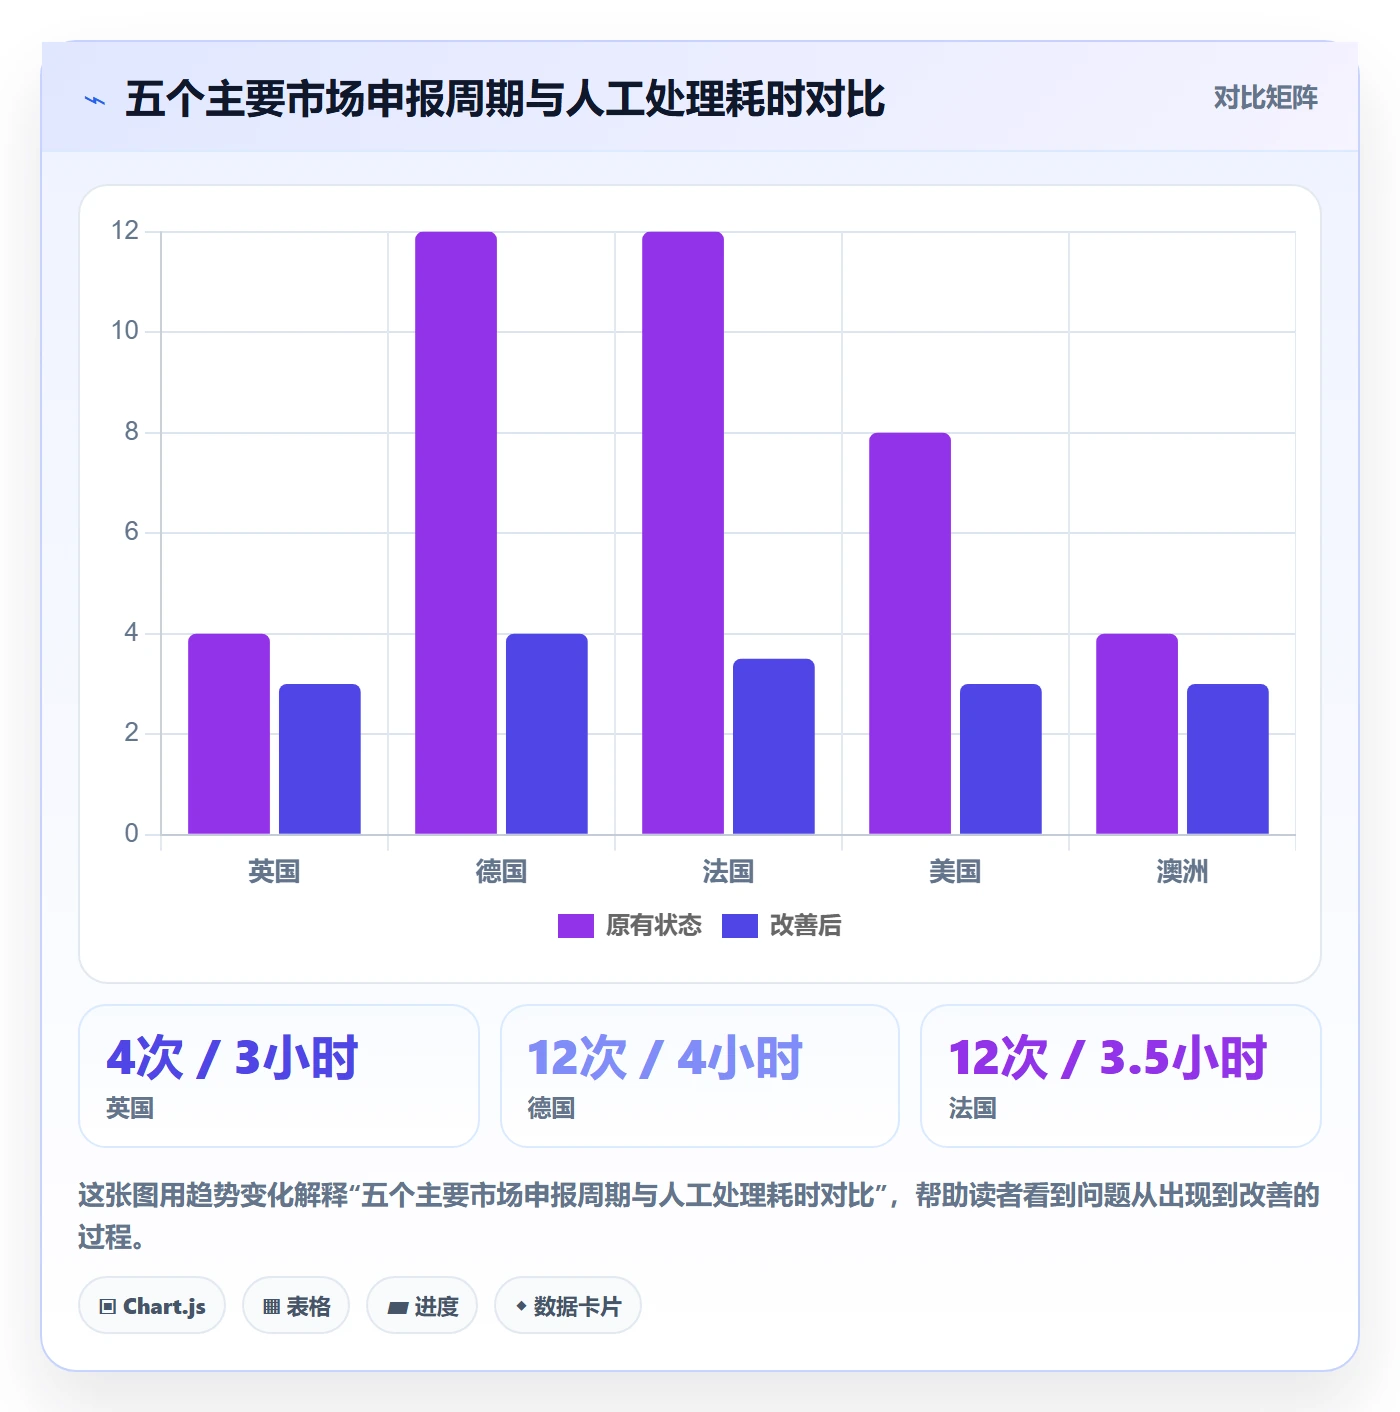Click the purple 法国 original-state bar
The height and width of the screenshot is (1412, 1400).
[x=683, y=533]
